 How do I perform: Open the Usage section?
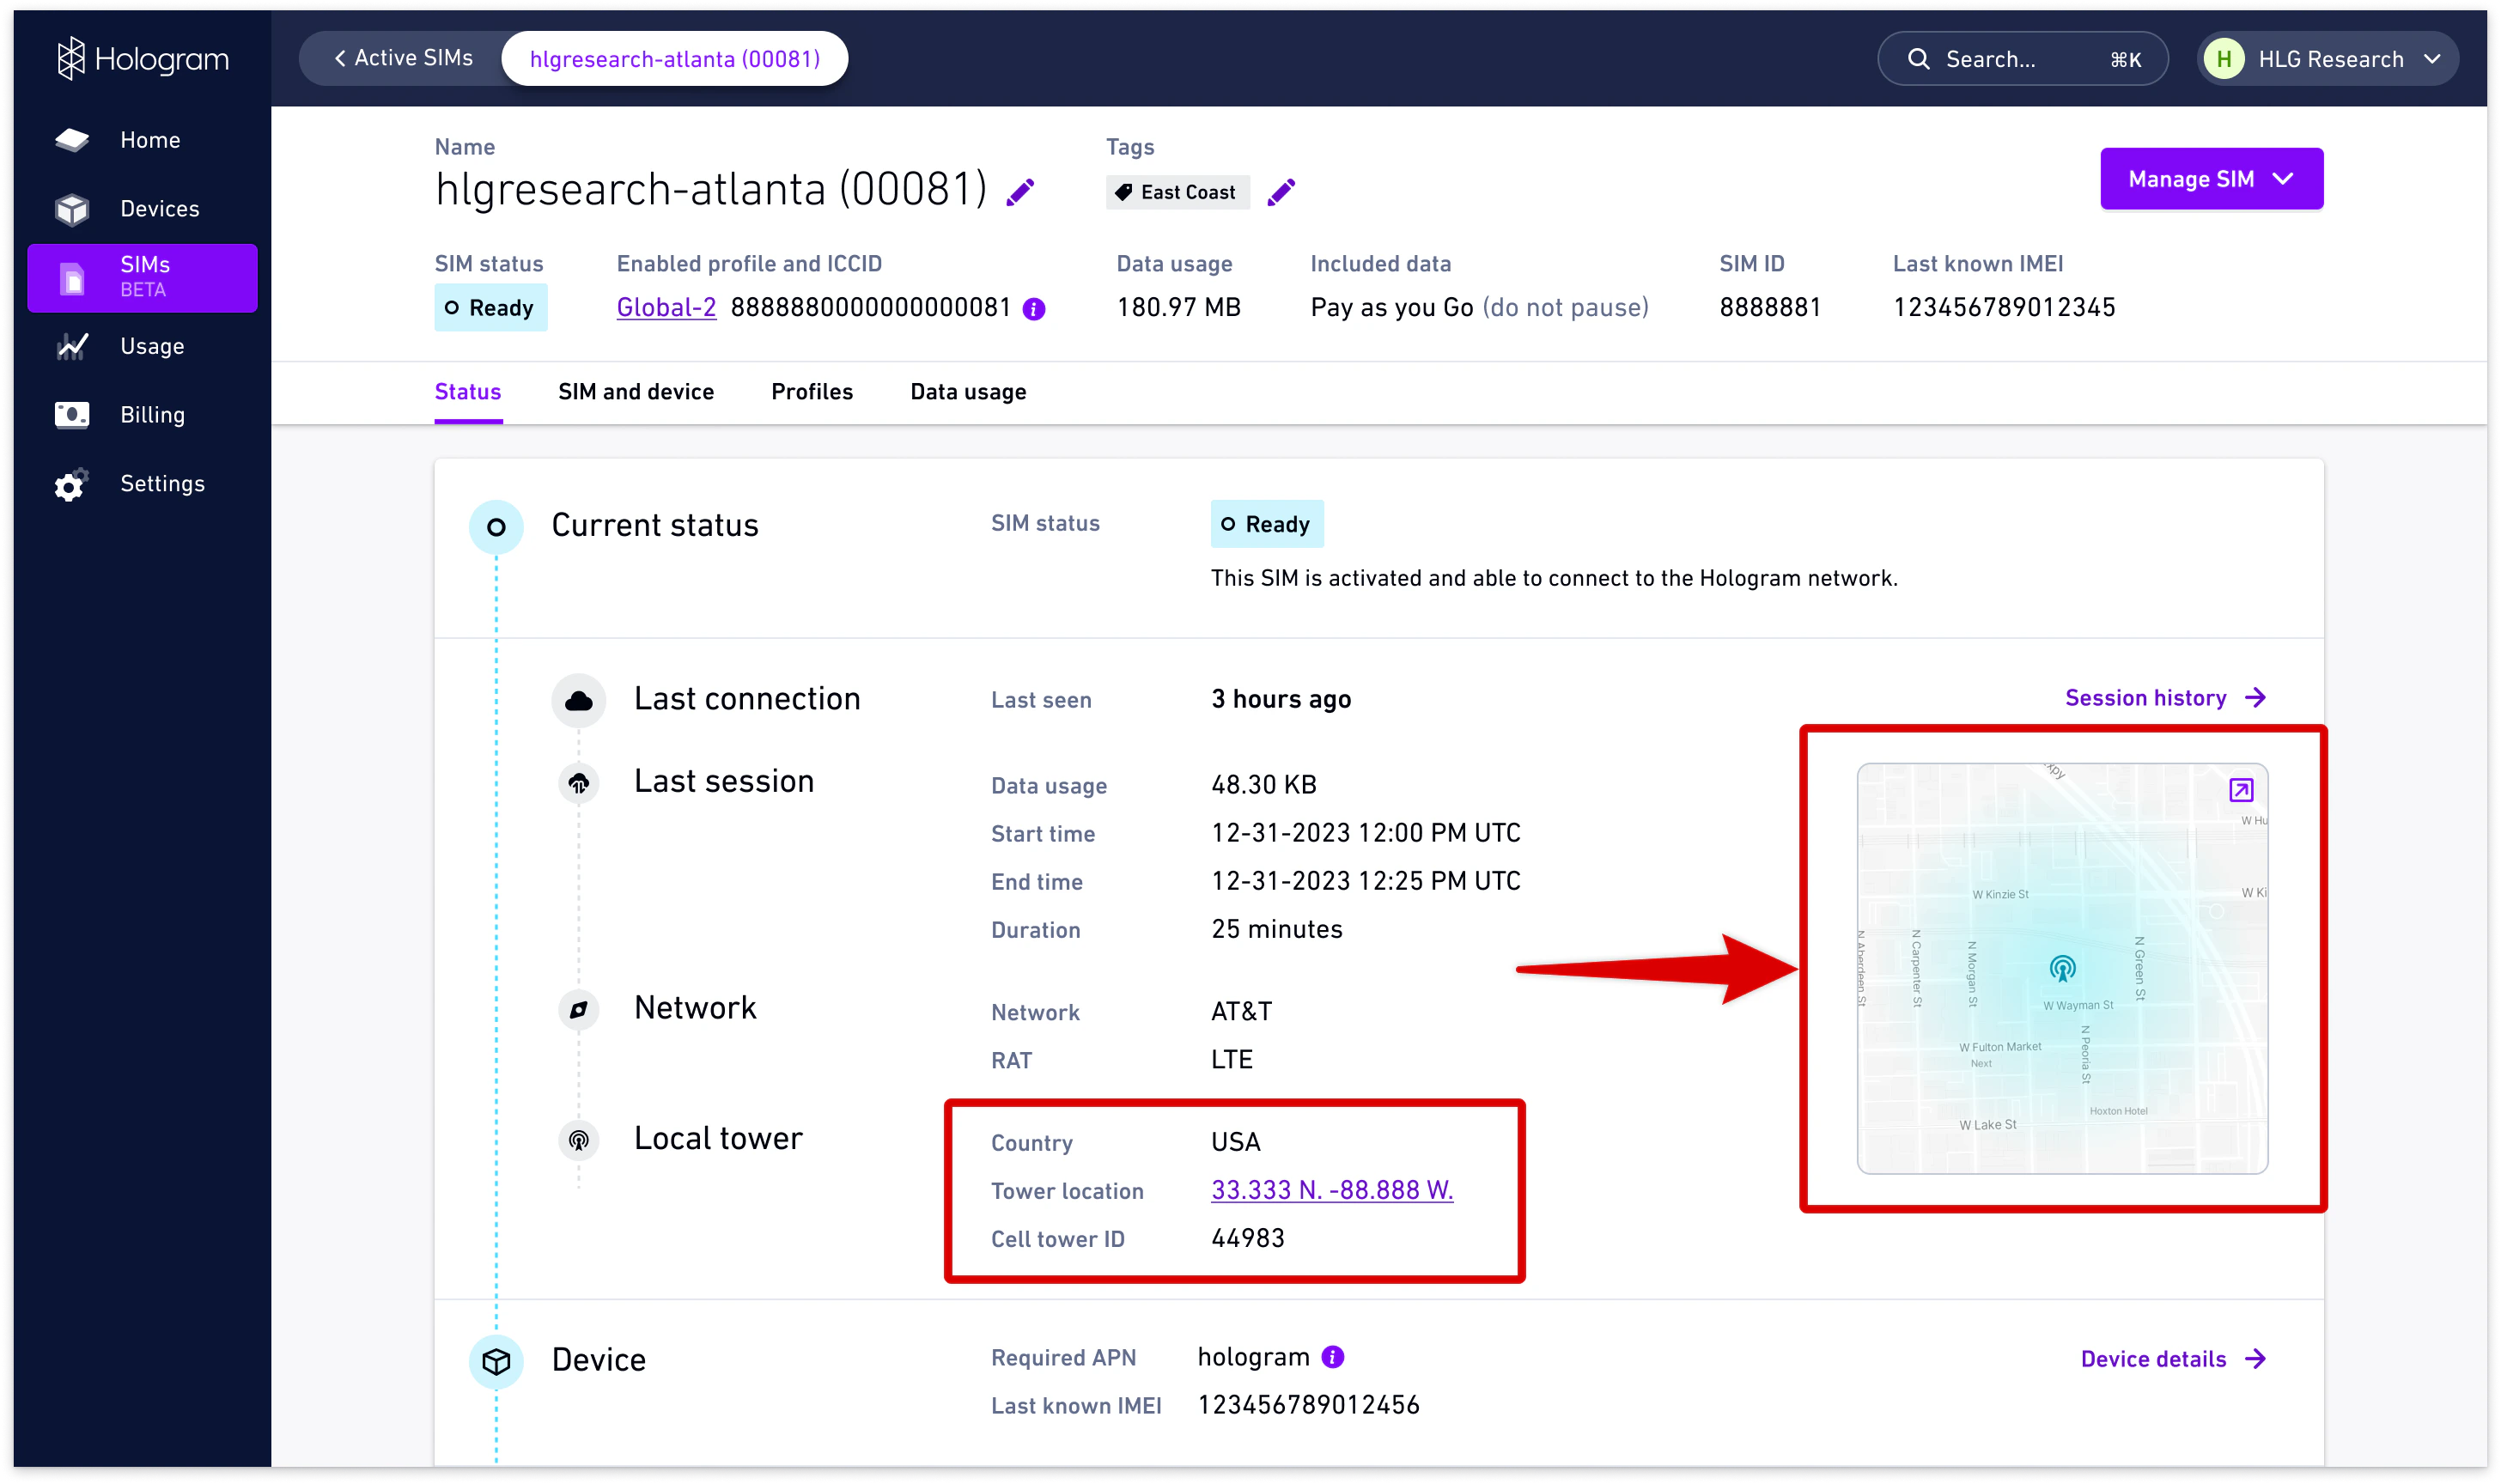click(142, 346)
